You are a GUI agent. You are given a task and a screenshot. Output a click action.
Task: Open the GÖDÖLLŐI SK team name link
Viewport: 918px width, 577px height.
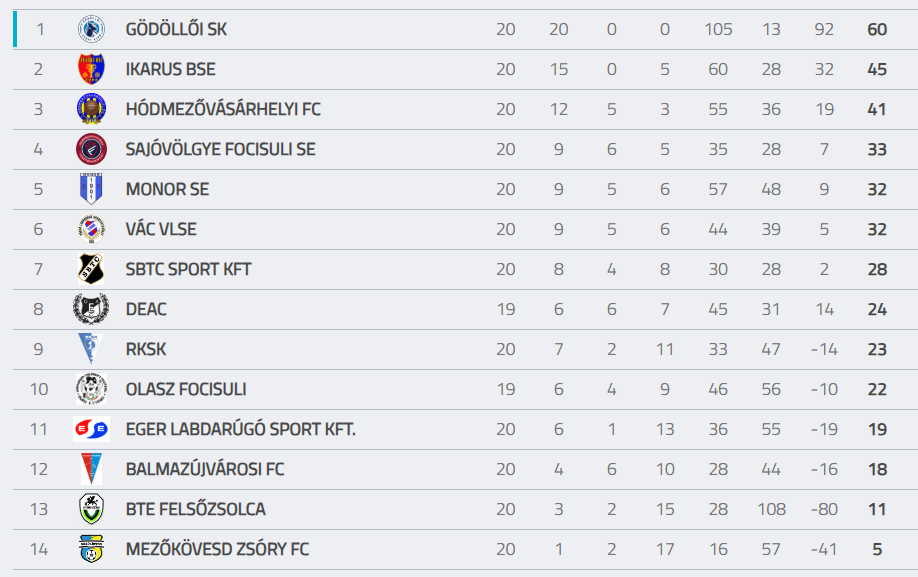[x=176, y=29]
